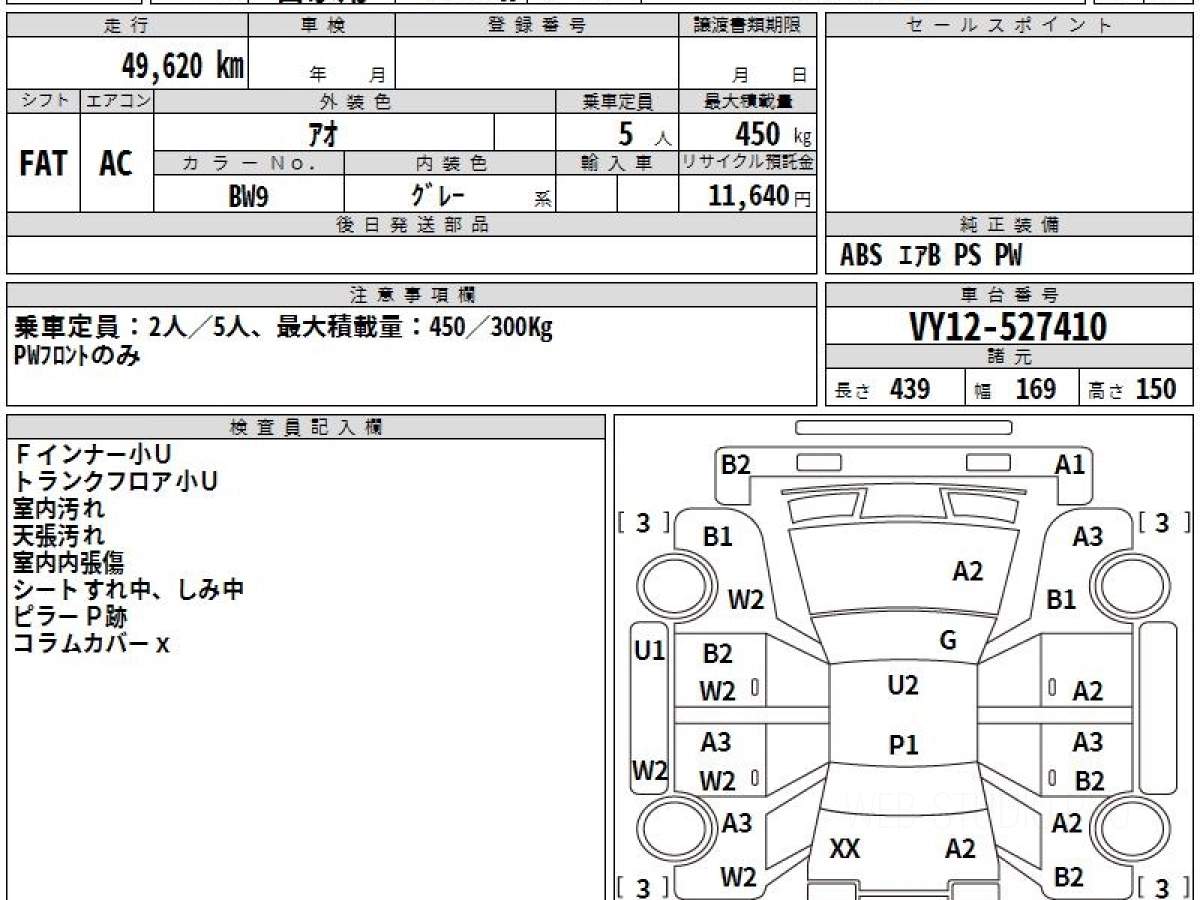Select the PWフロントのみ note
This screenshot has height=900, width=1200.
(x=77, y=355)
